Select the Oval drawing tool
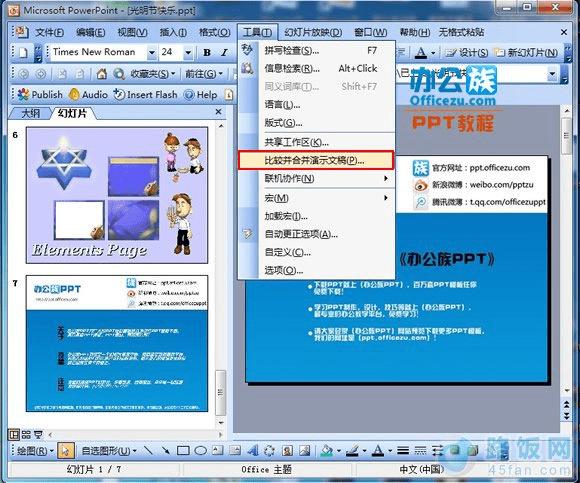580x483 pixels. [x=200, y=450]
